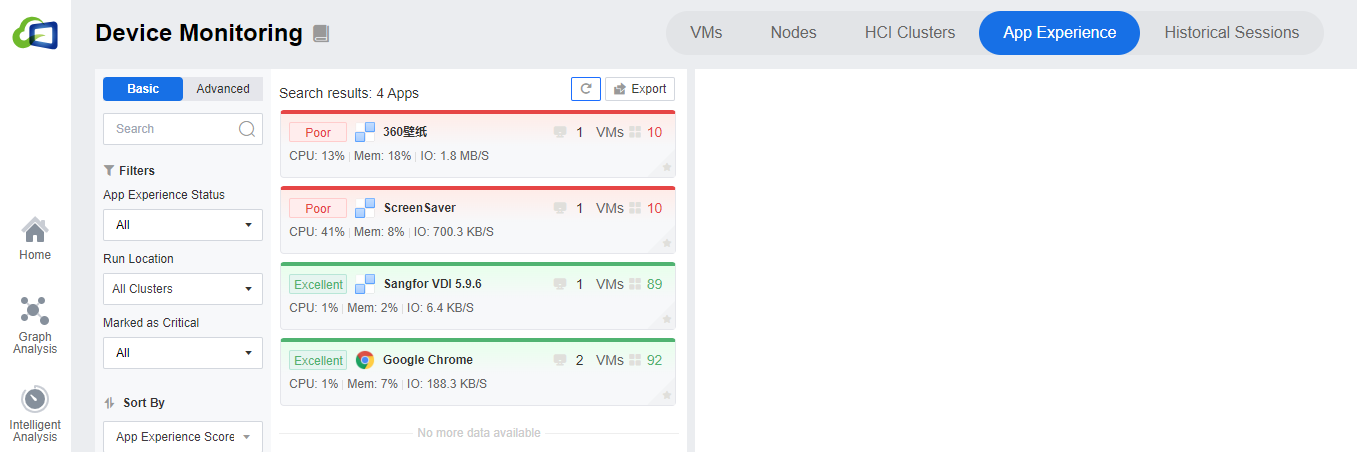Click the Poor badge on ScreenSaver
This screenshot has width=1357, height=452.
tap(318, 208)
